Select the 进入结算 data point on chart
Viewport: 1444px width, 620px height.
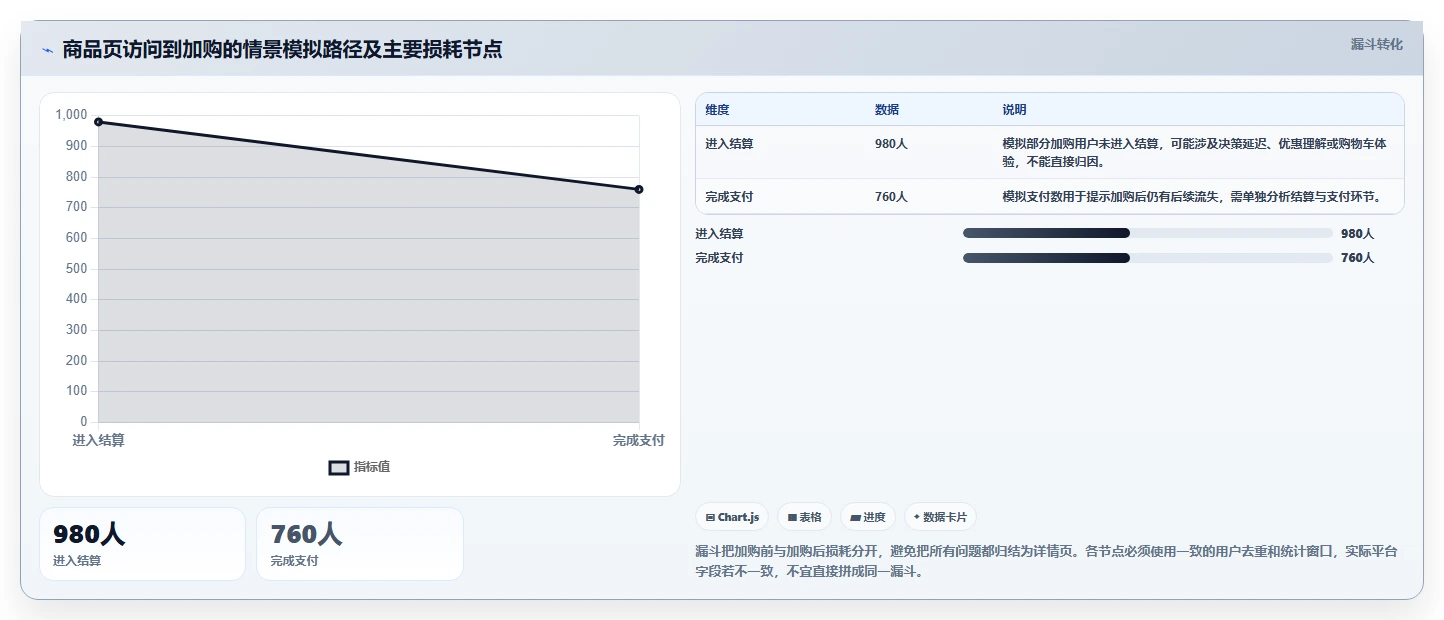click(98, 122)
